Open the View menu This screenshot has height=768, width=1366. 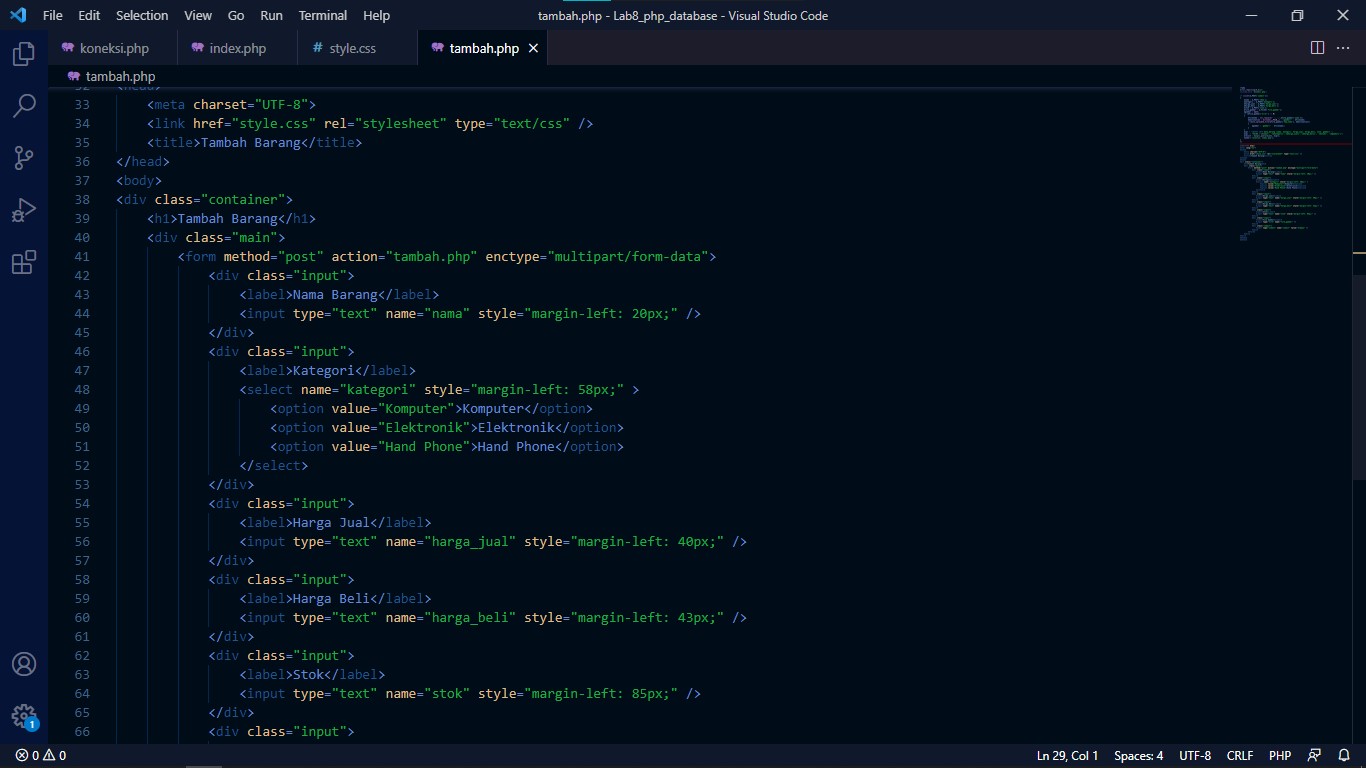[198, 15]
